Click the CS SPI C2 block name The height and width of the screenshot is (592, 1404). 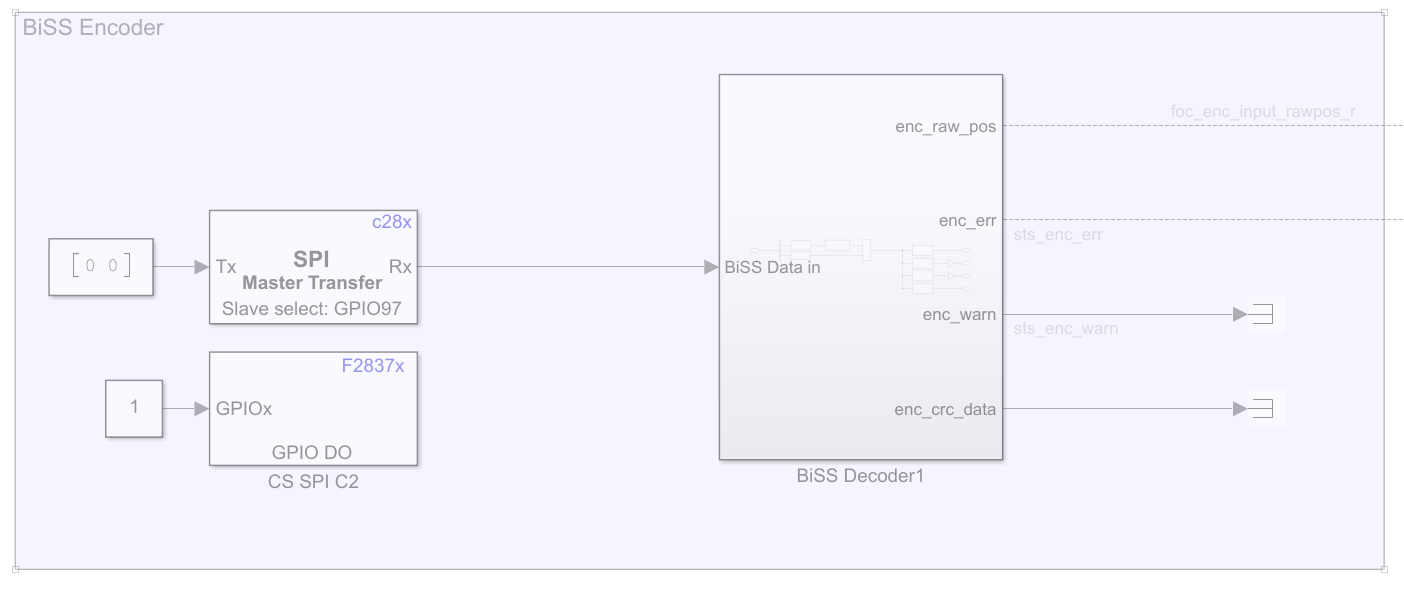click(x=312, y=482)
